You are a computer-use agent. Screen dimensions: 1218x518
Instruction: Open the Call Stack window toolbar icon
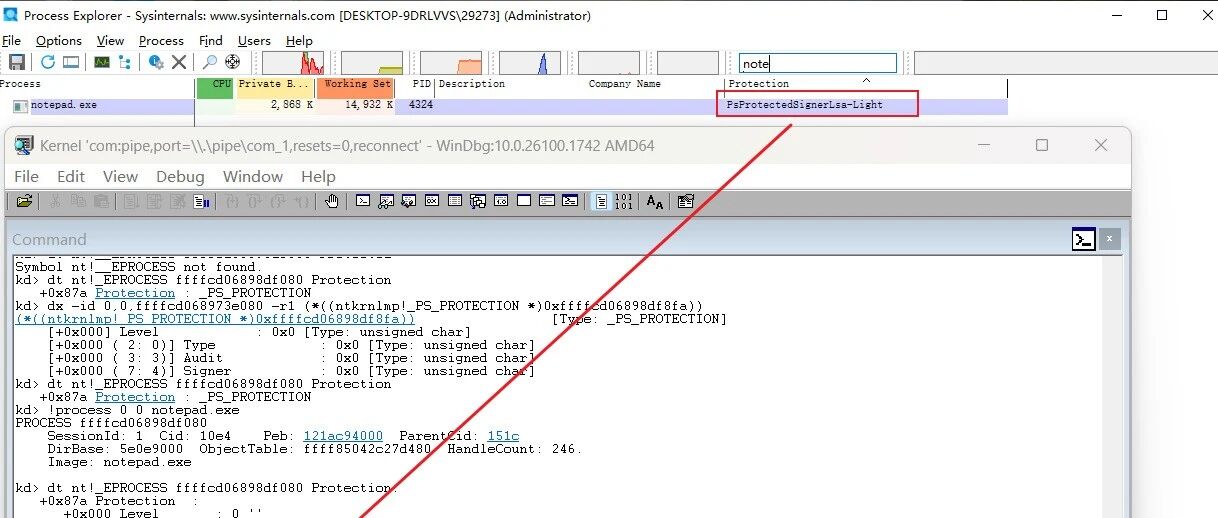point(478,201)
